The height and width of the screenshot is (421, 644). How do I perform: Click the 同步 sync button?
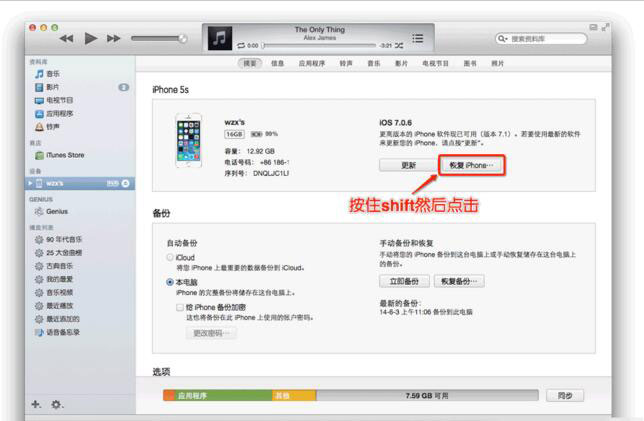pos(565,396)
